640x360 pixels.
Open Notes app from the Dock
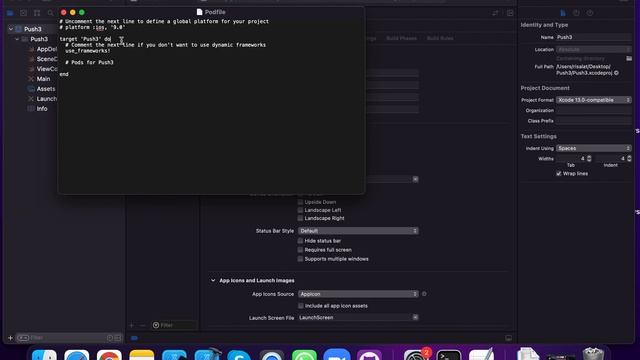[142, 355]
